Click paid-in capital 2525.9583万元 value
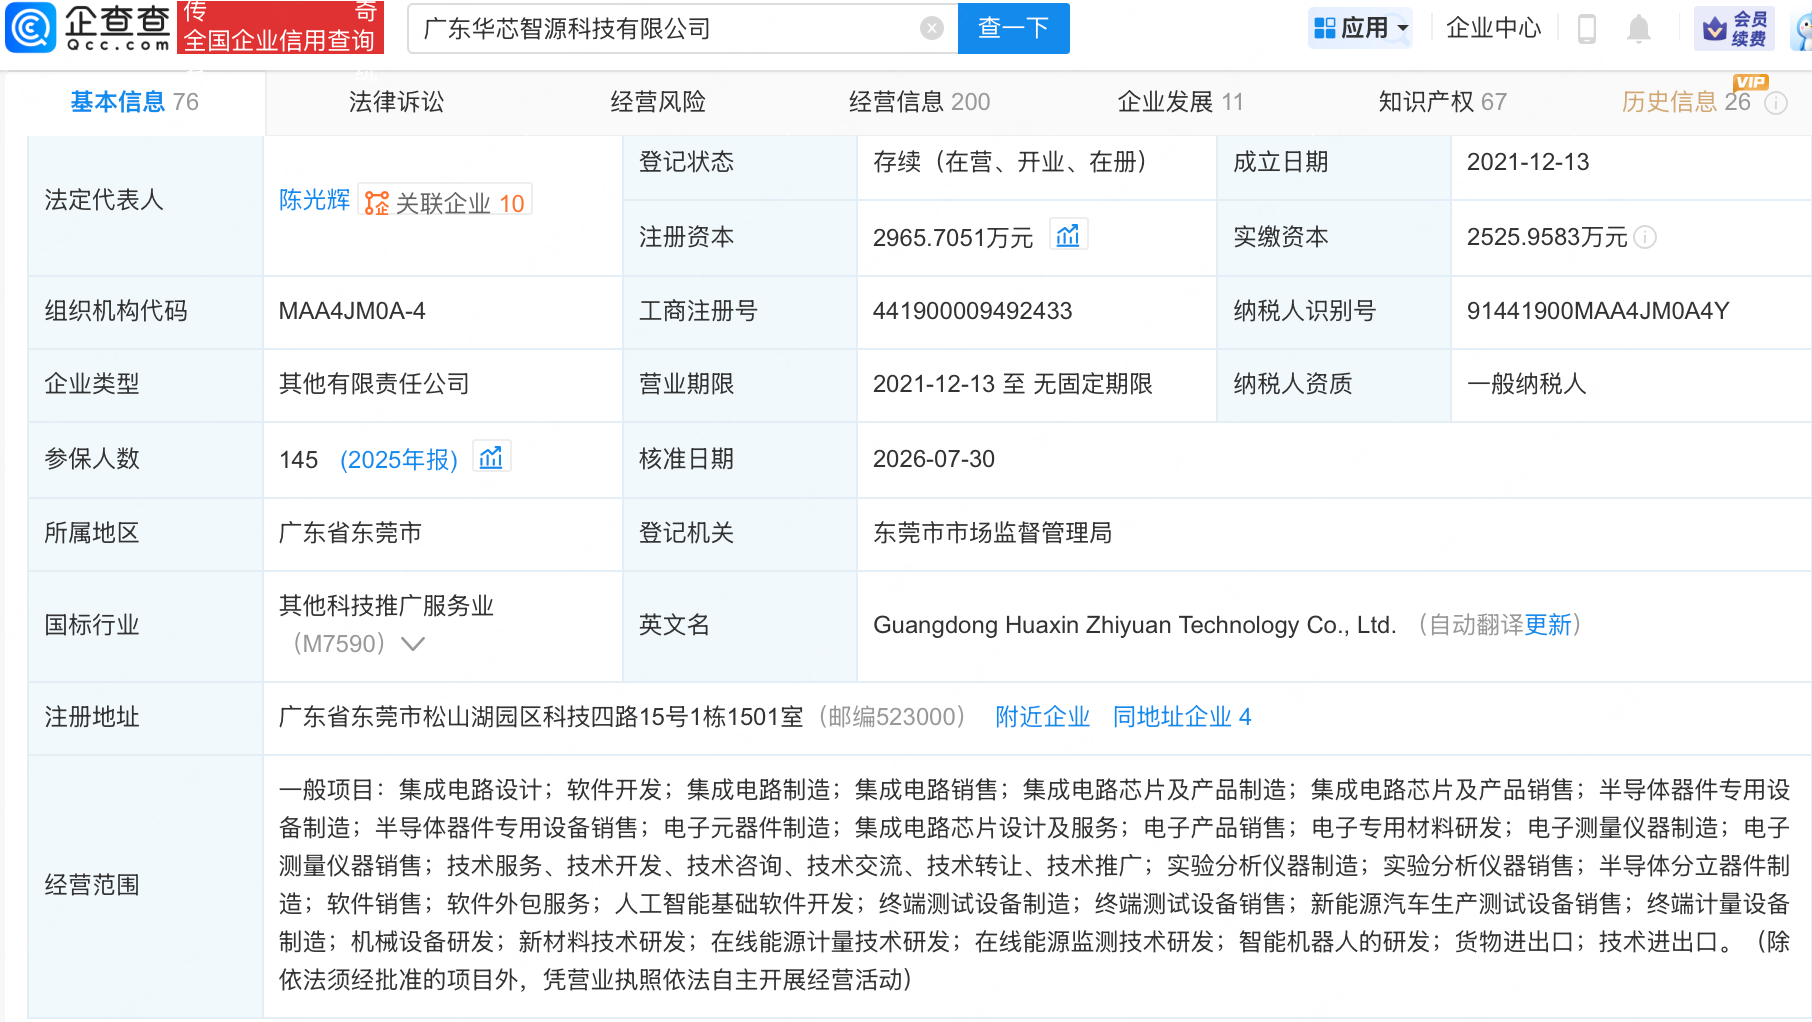 (x=1546, y=237)
